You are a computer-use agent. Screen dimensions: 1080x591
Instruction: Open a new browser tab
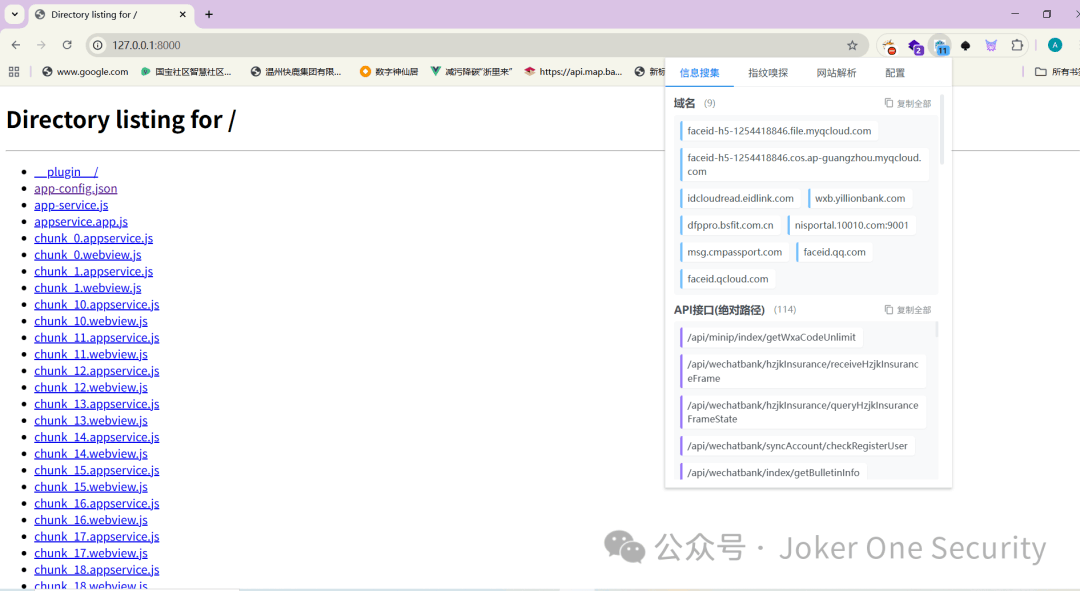pos(209,14)
